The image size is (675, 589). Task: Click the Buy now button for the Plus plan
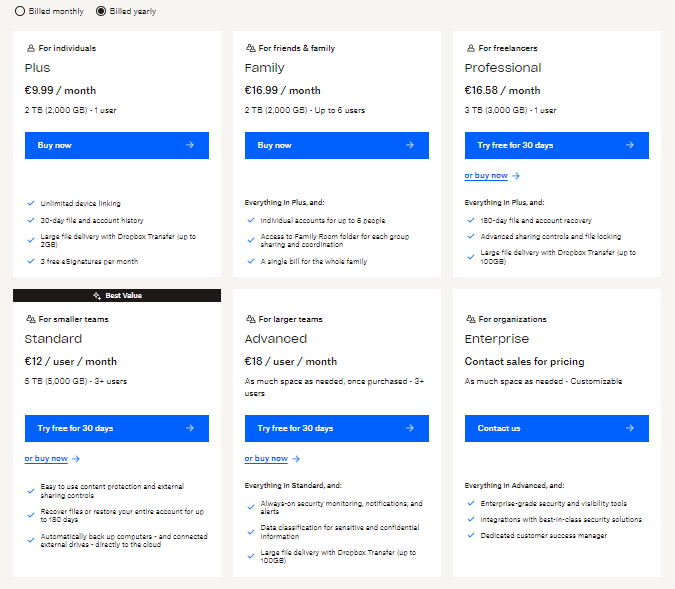click(x=117, y=146)
